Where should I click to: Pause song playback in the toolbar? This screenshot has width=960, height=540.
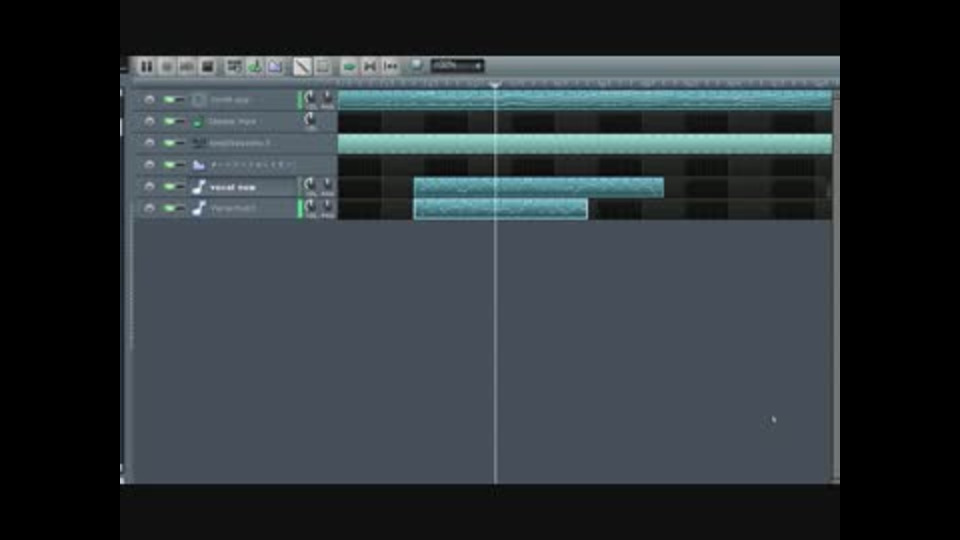pyautogui.click(x=146, y=66)
